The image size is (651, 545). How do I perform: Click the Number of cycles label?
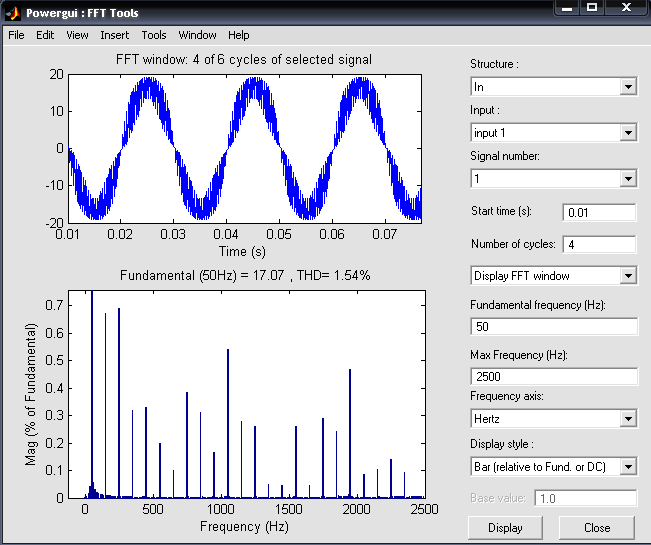point(513,244)
